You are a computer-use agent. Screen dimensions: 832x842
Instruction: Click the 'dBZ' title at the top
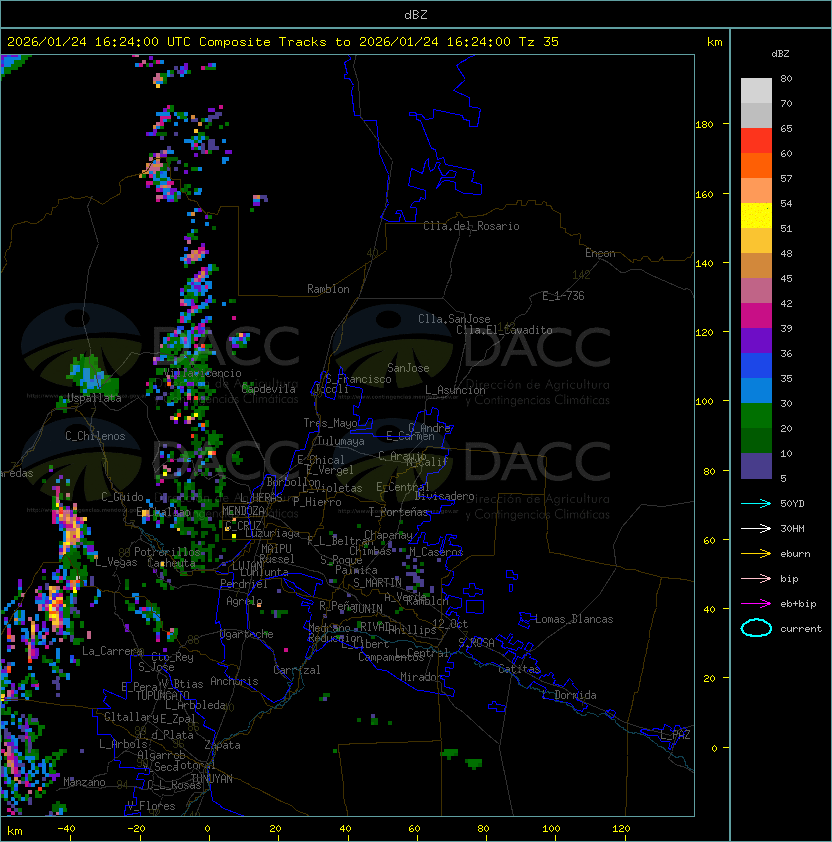click(416, 14)
